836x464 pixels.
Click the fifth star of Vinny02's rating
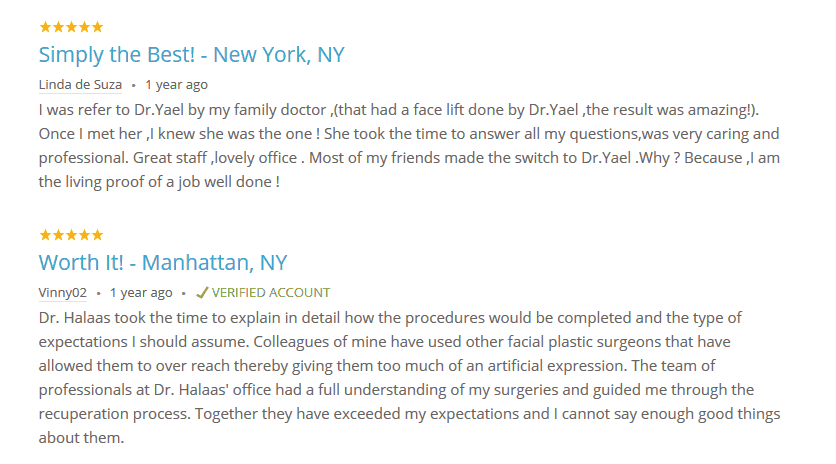pos(97,235)
